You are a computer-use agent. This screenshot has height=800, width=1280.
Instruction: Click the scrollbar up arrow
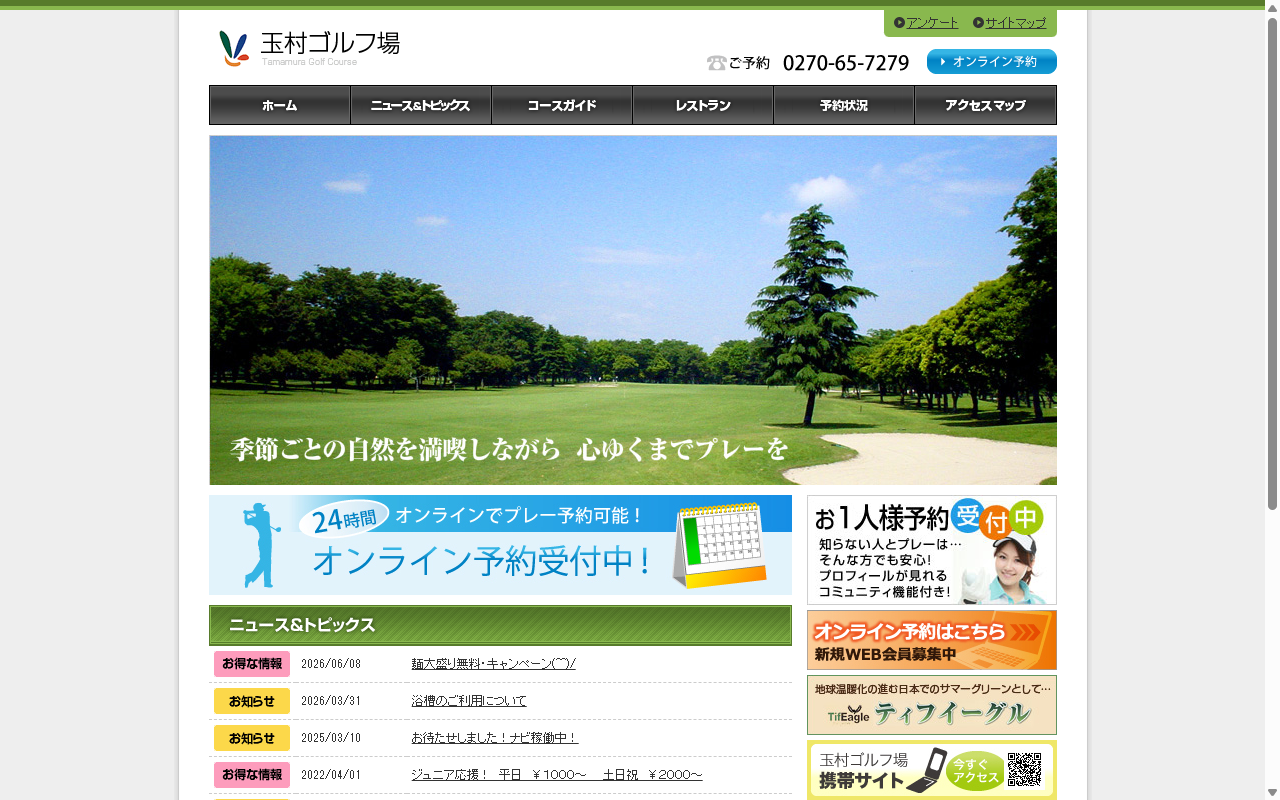[1272, 8]
